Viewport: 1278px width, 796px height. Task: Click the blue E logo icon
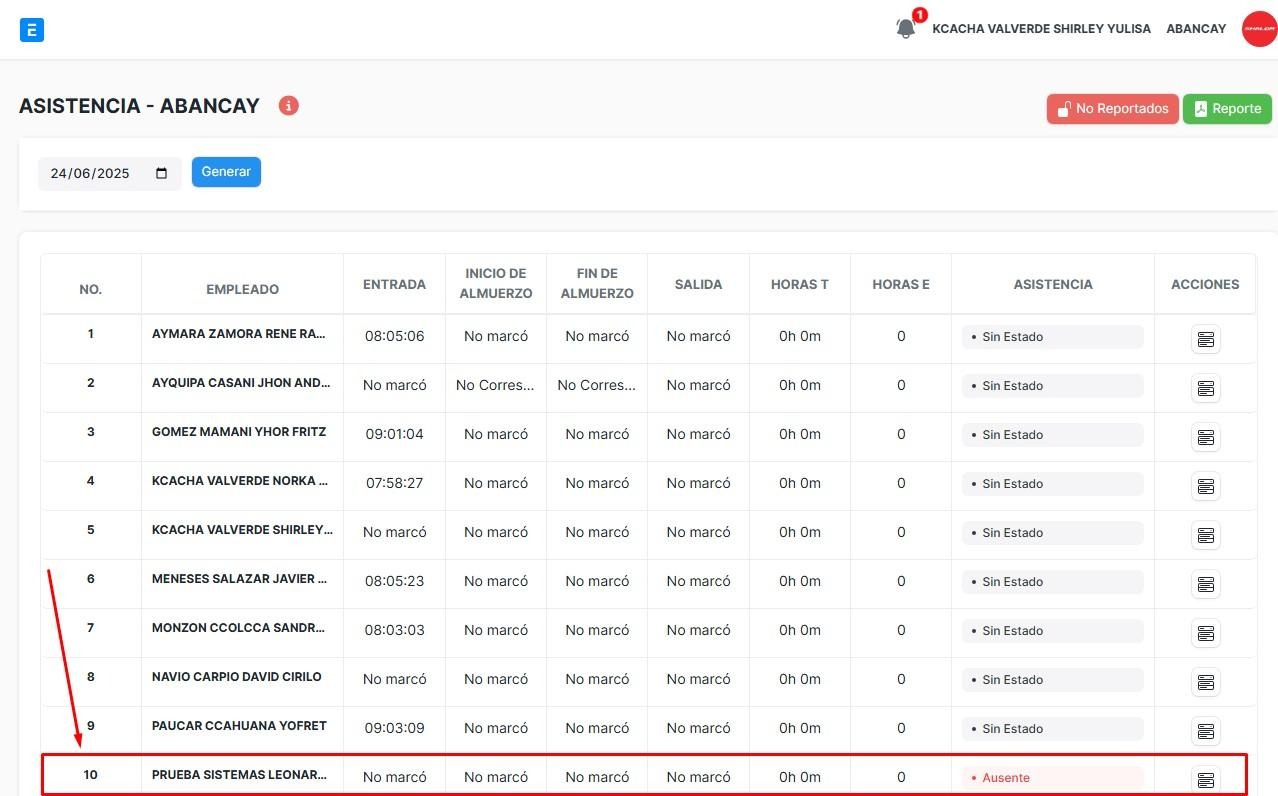click(x=32, y=30)
